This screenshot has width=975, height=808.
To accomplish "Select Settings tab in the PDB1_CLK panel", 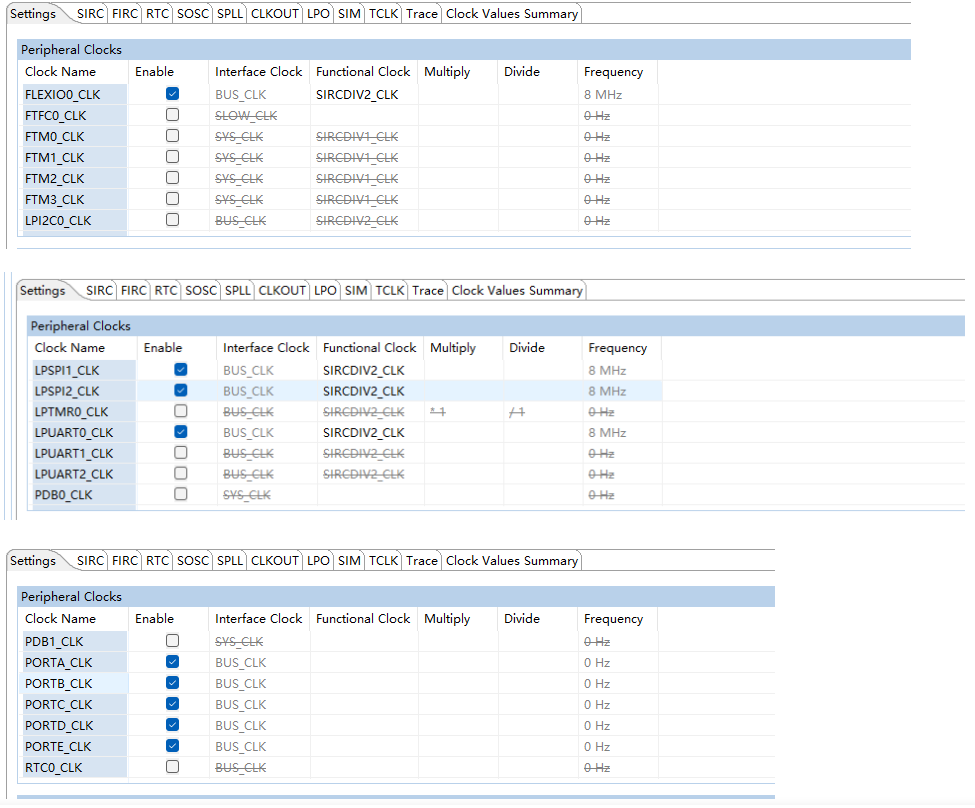I will click(33, 560).
